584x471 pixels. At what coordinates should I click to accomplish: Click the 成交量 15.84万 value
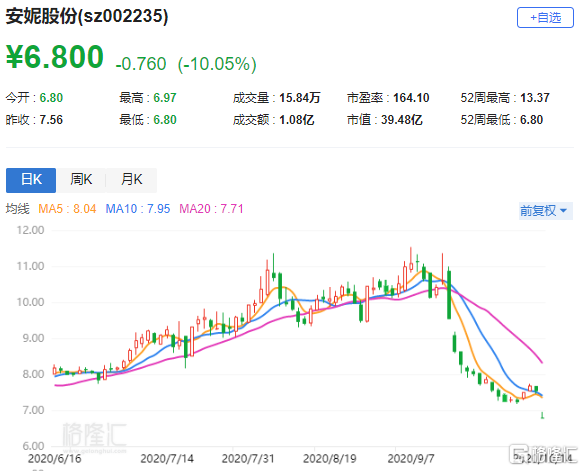(x=300, y=98)
